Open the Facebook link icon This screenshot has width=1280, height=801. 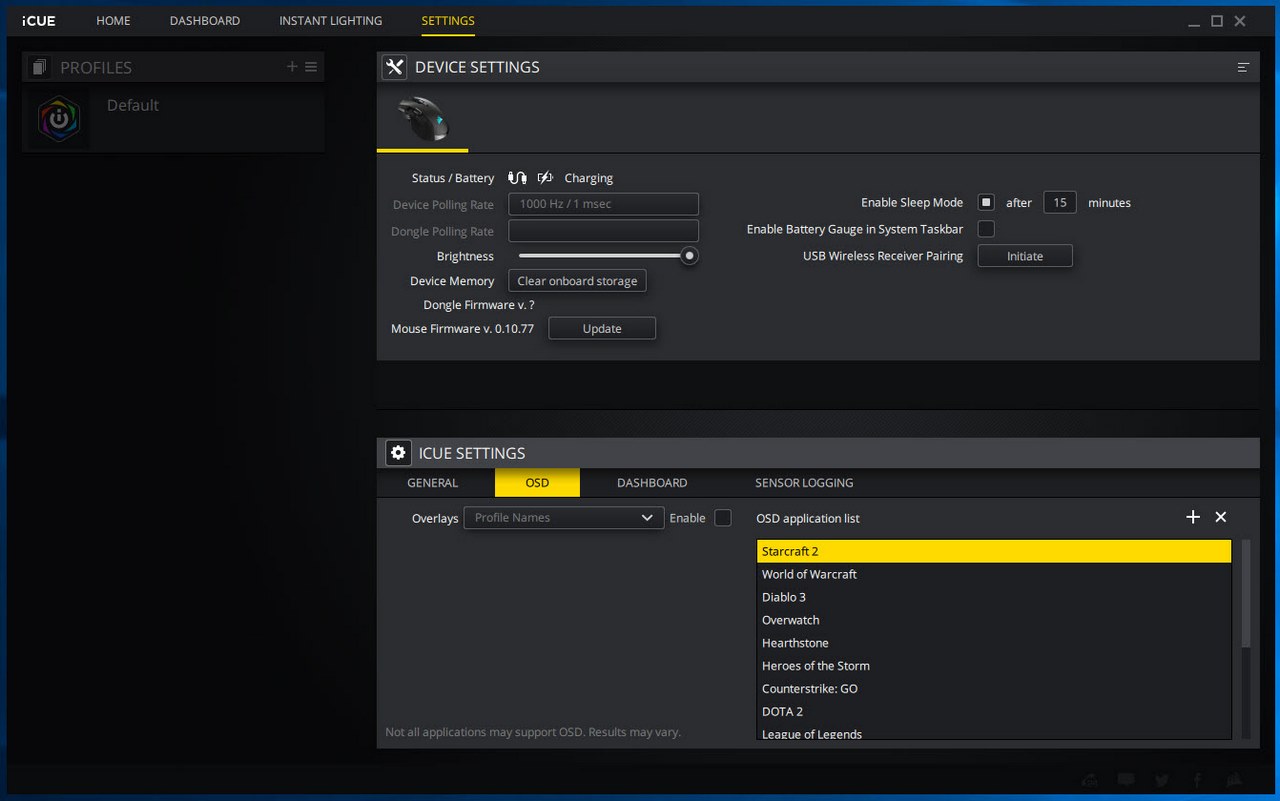coord(1197,780)
